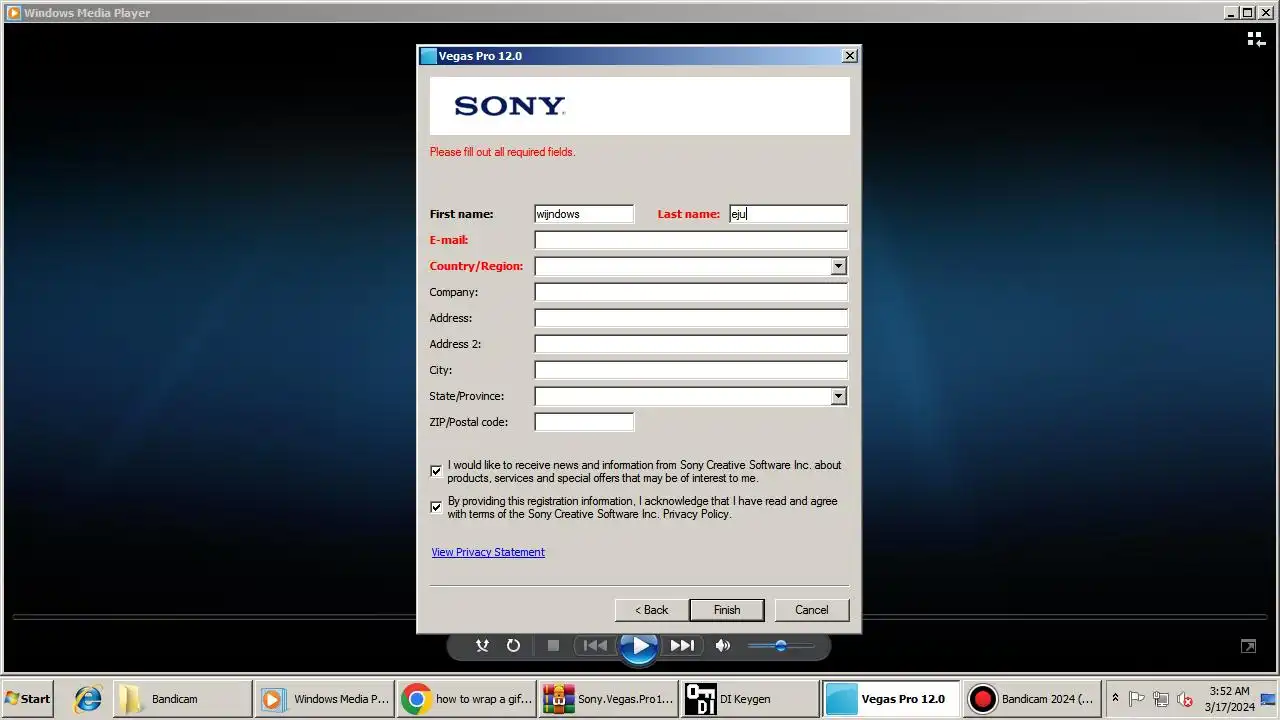Open the taskbar clock showing 3:52 AM
Viewport: 1280px width, 720px height.
click(x=1229, y=699)
